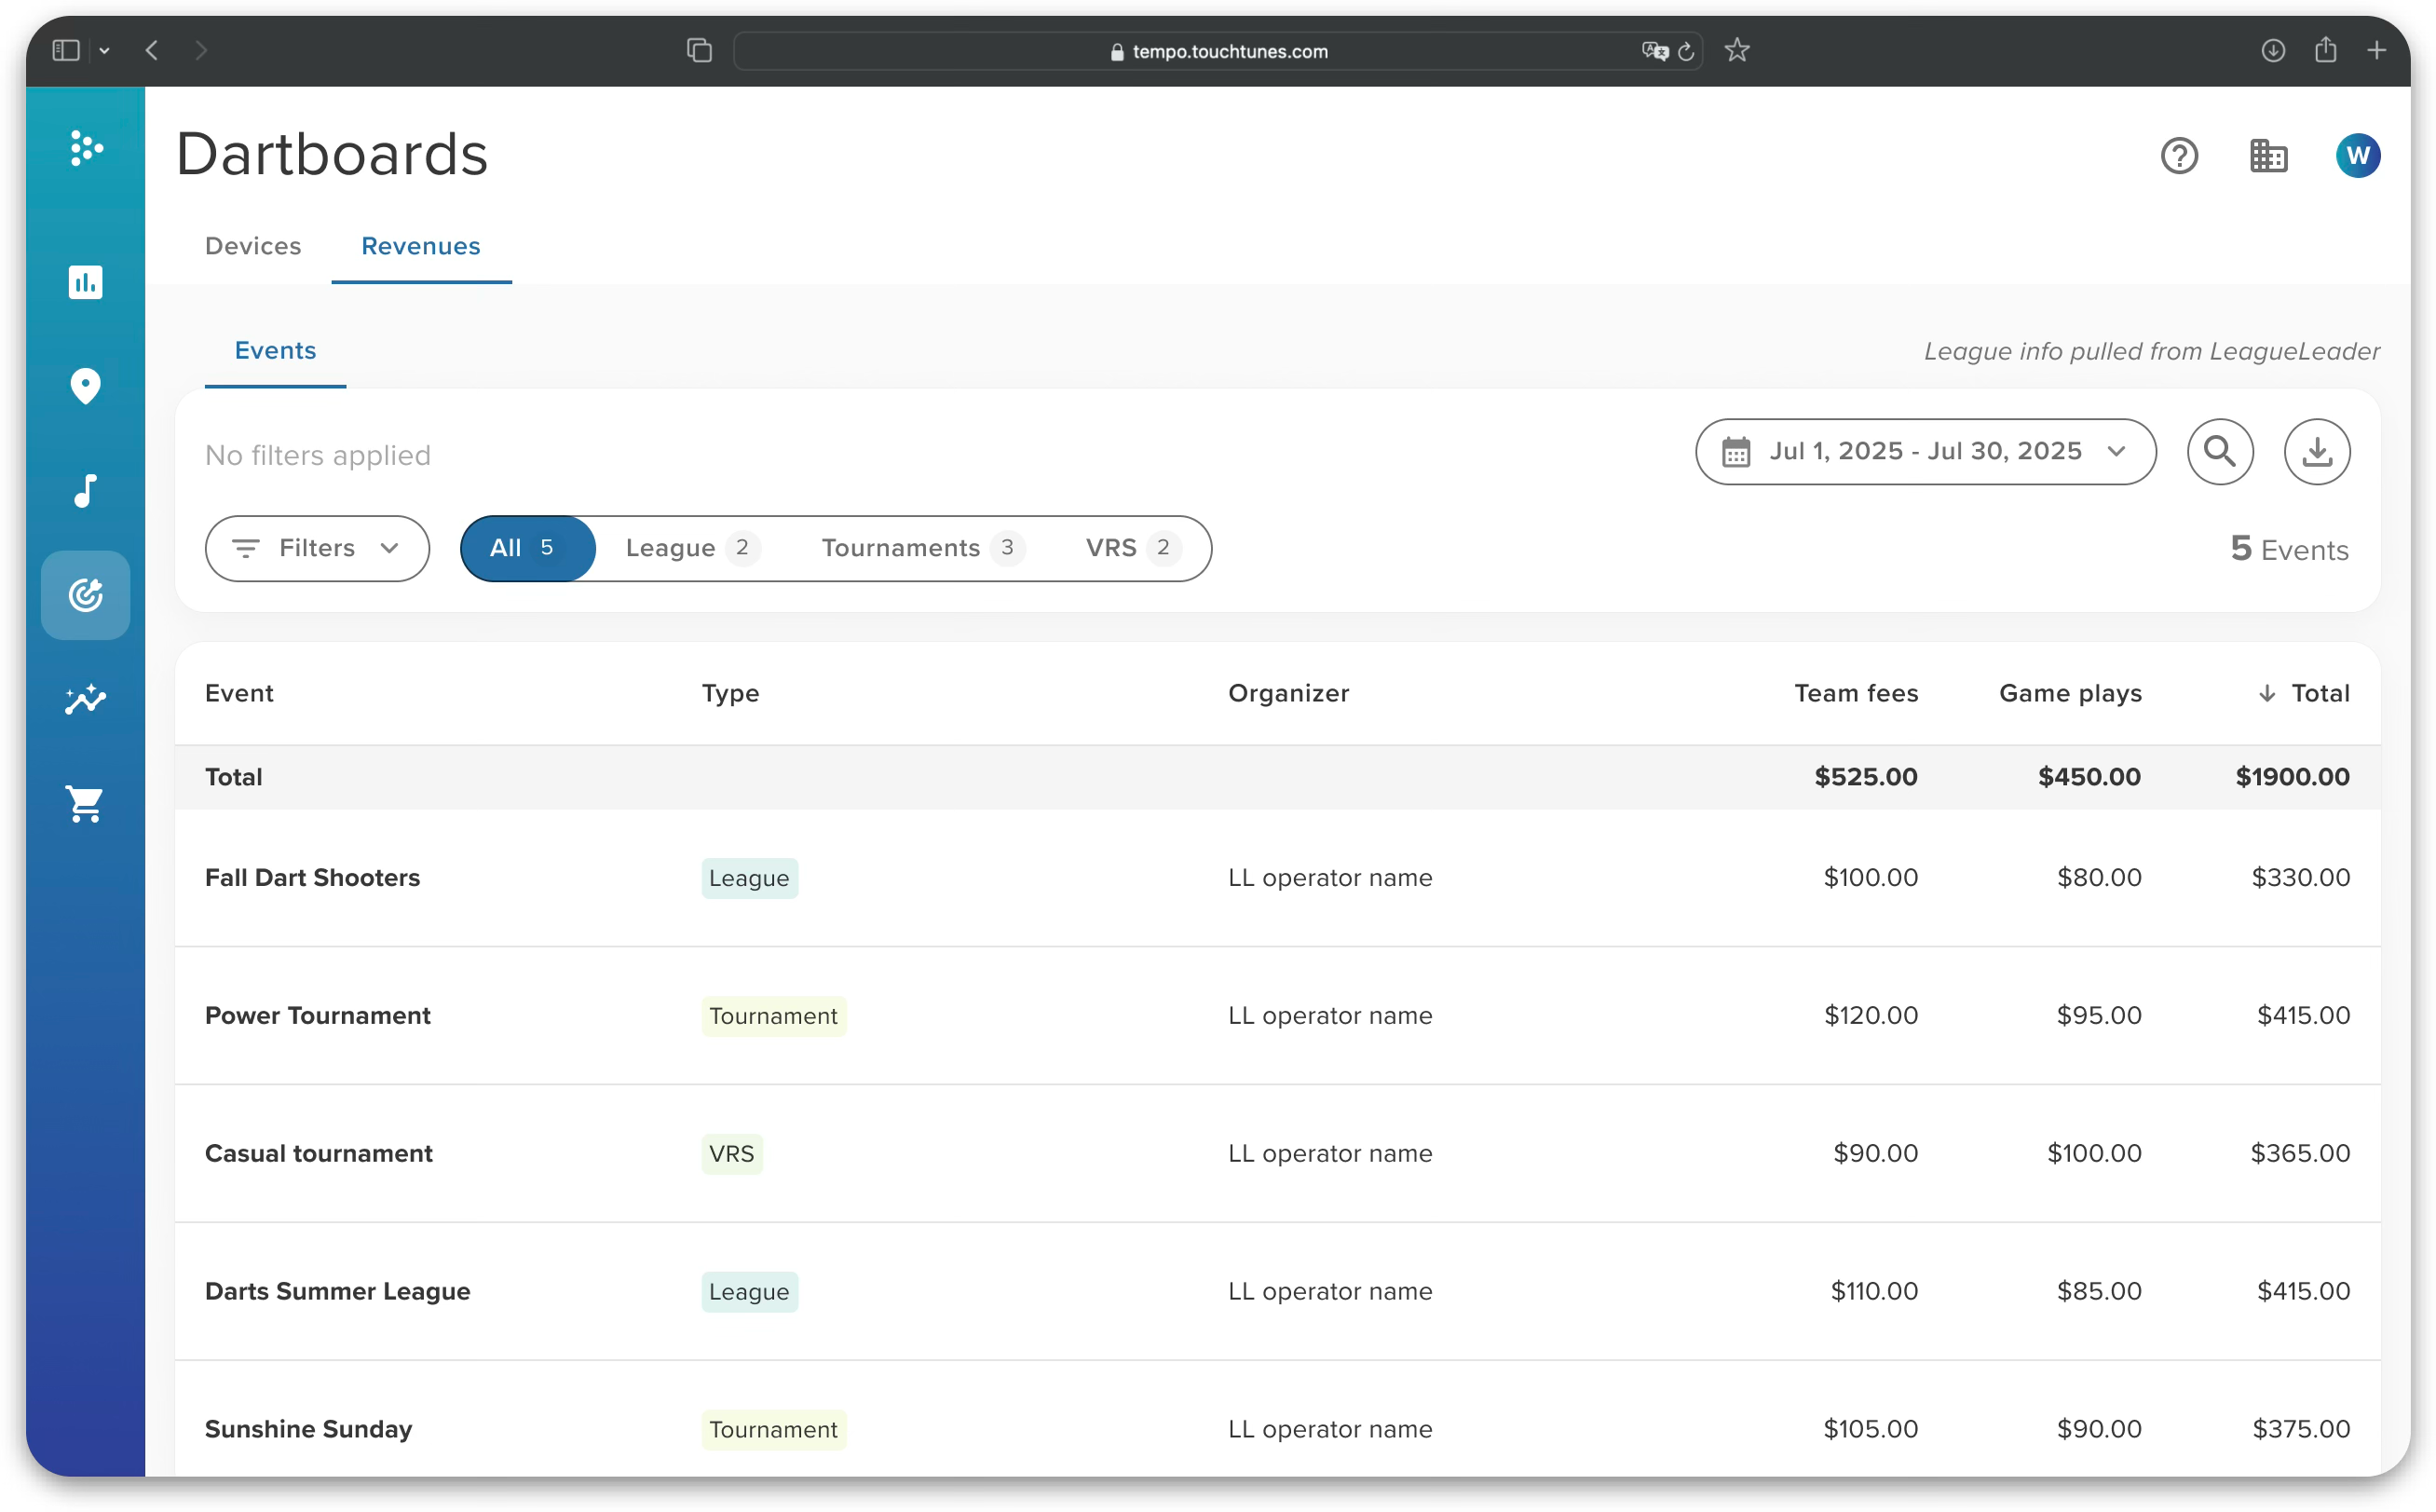This screenshot has width=2436, height=1512.
Task: Open the Jul 1 - Jul 30 date range picker
Action: click(x=1925, y=452)
